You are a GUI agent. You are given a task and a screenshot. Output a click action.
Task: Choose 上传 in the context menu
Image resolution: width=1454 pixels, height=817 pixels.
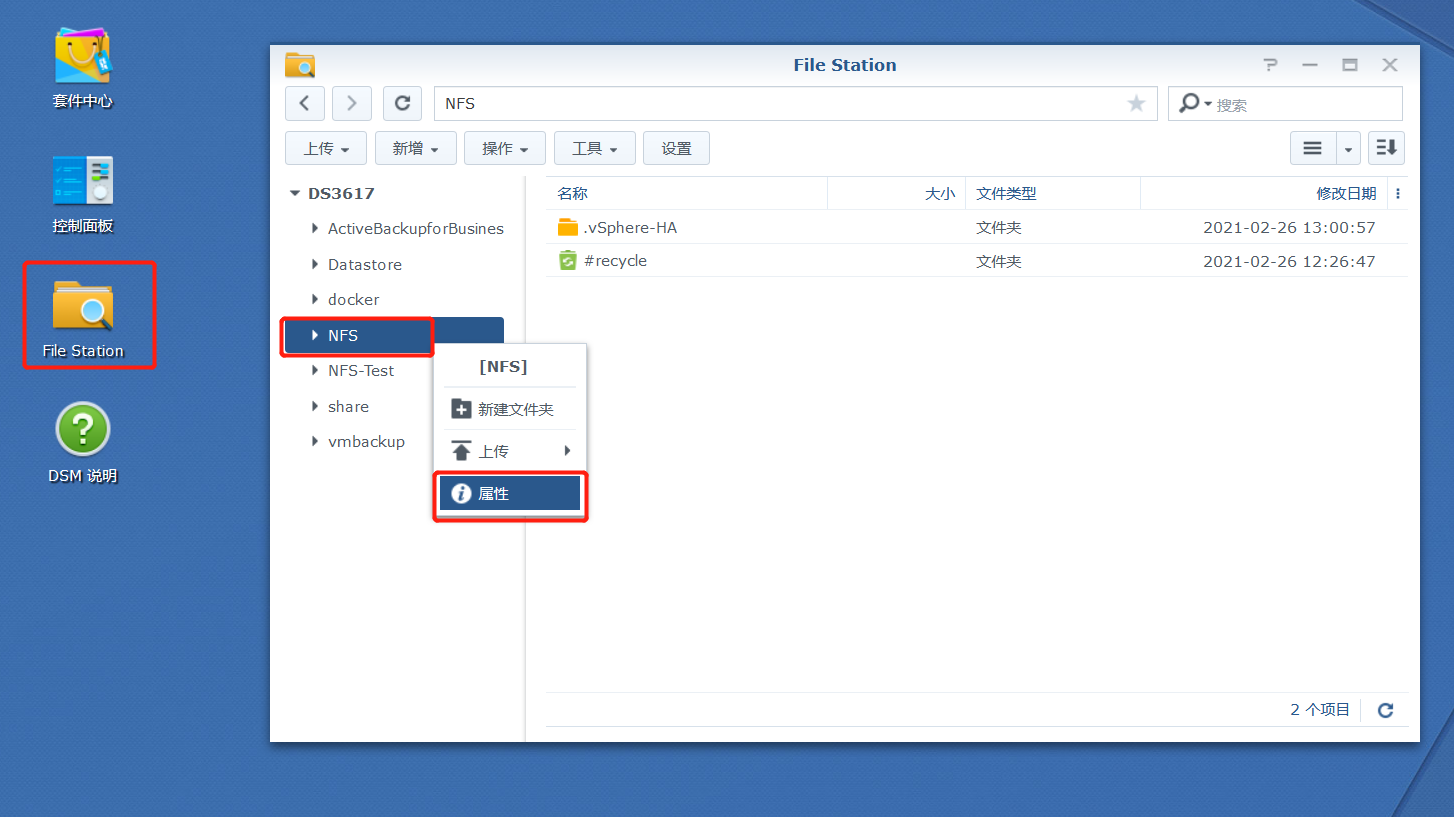click(x=510, y=451)
